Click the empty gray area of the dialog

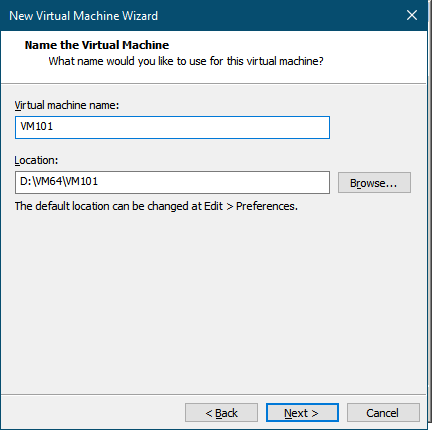tap(213, 300)
